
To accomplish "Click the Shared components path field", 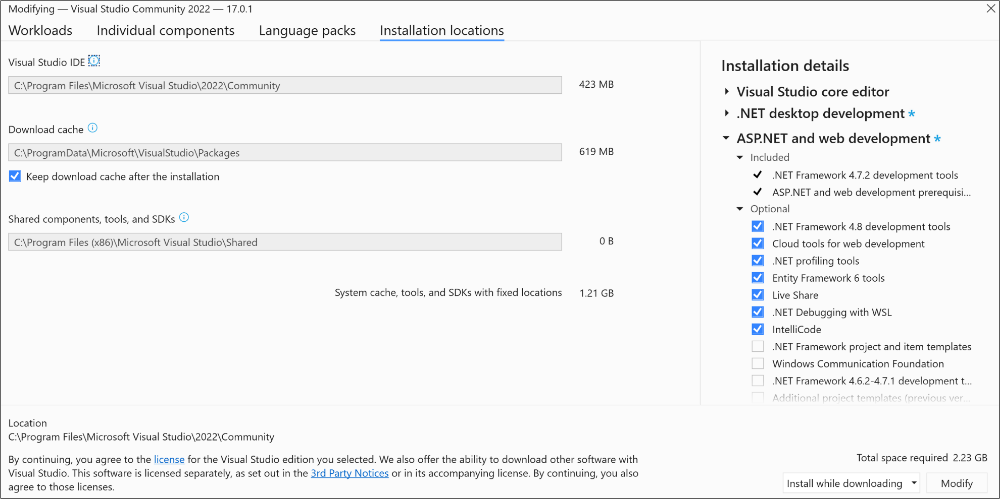I will pyautogui.click(x=285, y=242).
